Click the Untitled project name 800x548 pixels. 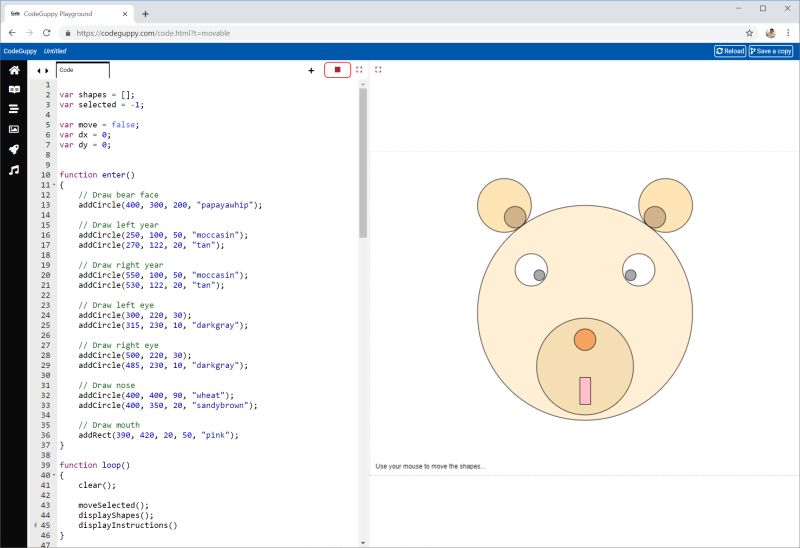click(55, 51)
